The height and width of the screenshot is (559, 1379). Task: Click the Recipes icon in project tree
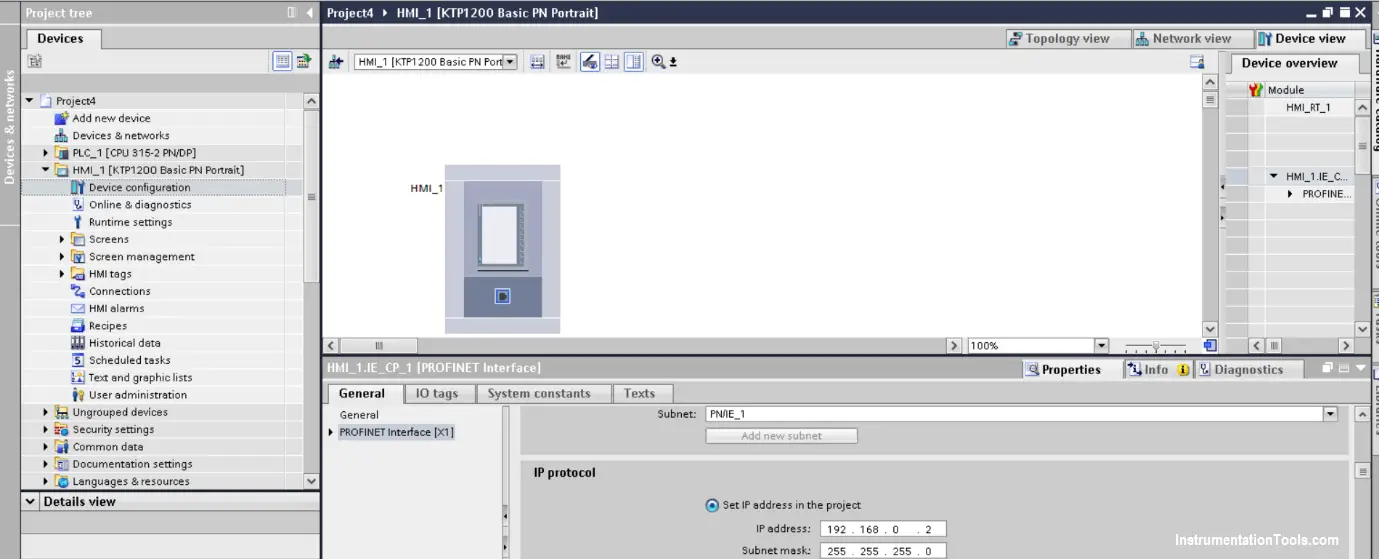[x=78, y=325]
